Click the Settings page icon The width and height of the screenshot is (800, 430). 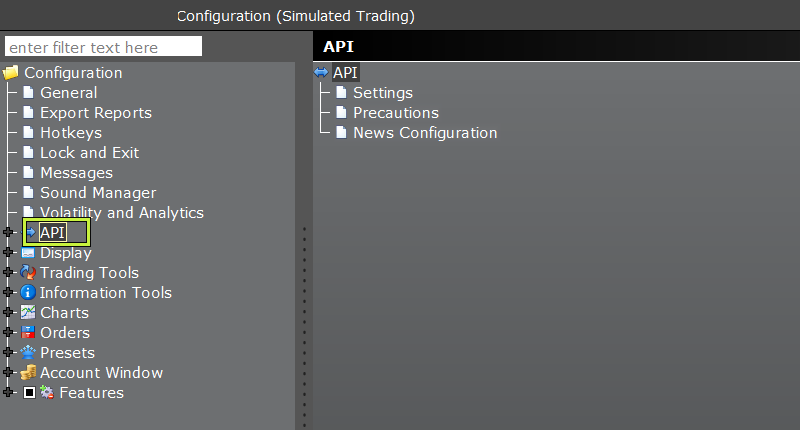point(341,92)
